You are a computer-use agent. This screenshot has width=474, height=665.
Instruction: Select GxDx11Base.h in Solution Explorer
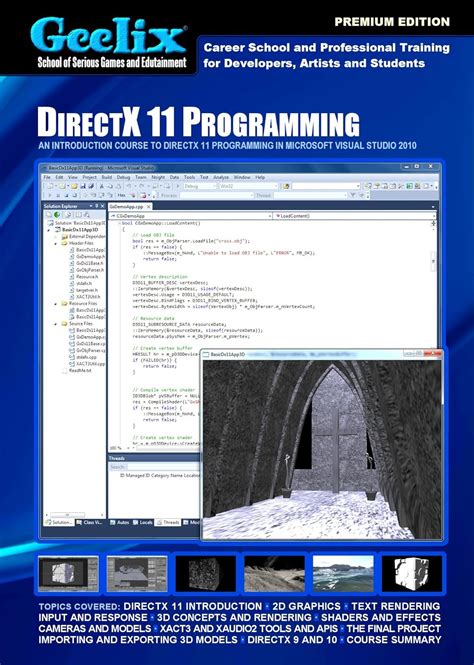pos(86,263)
